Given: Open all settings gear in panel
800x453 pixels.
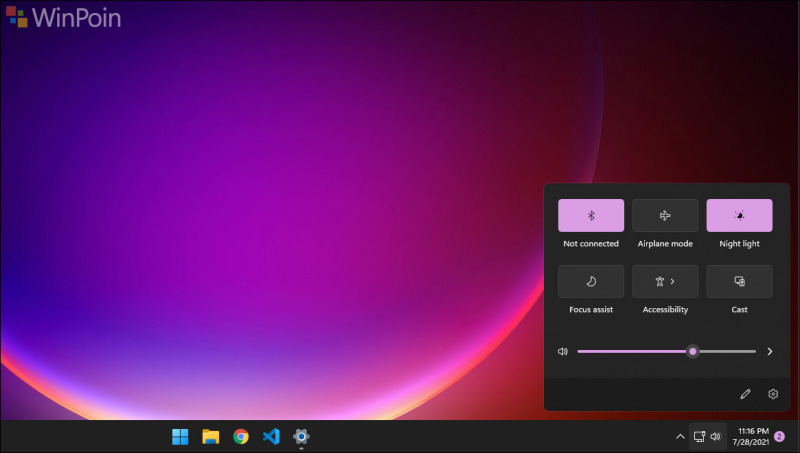Looking at the screenshot, I should pyautogui.click(x=773, y=394).
